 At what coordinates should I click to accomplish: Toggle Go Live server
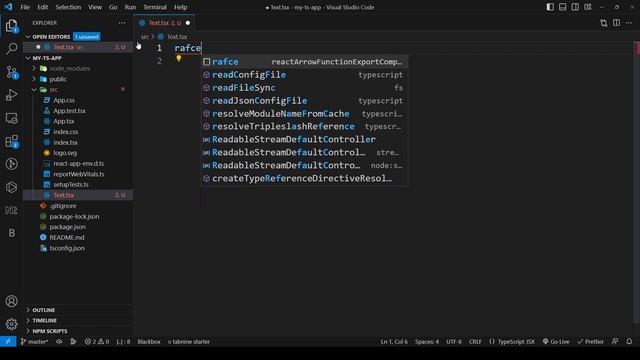[556, 342]
